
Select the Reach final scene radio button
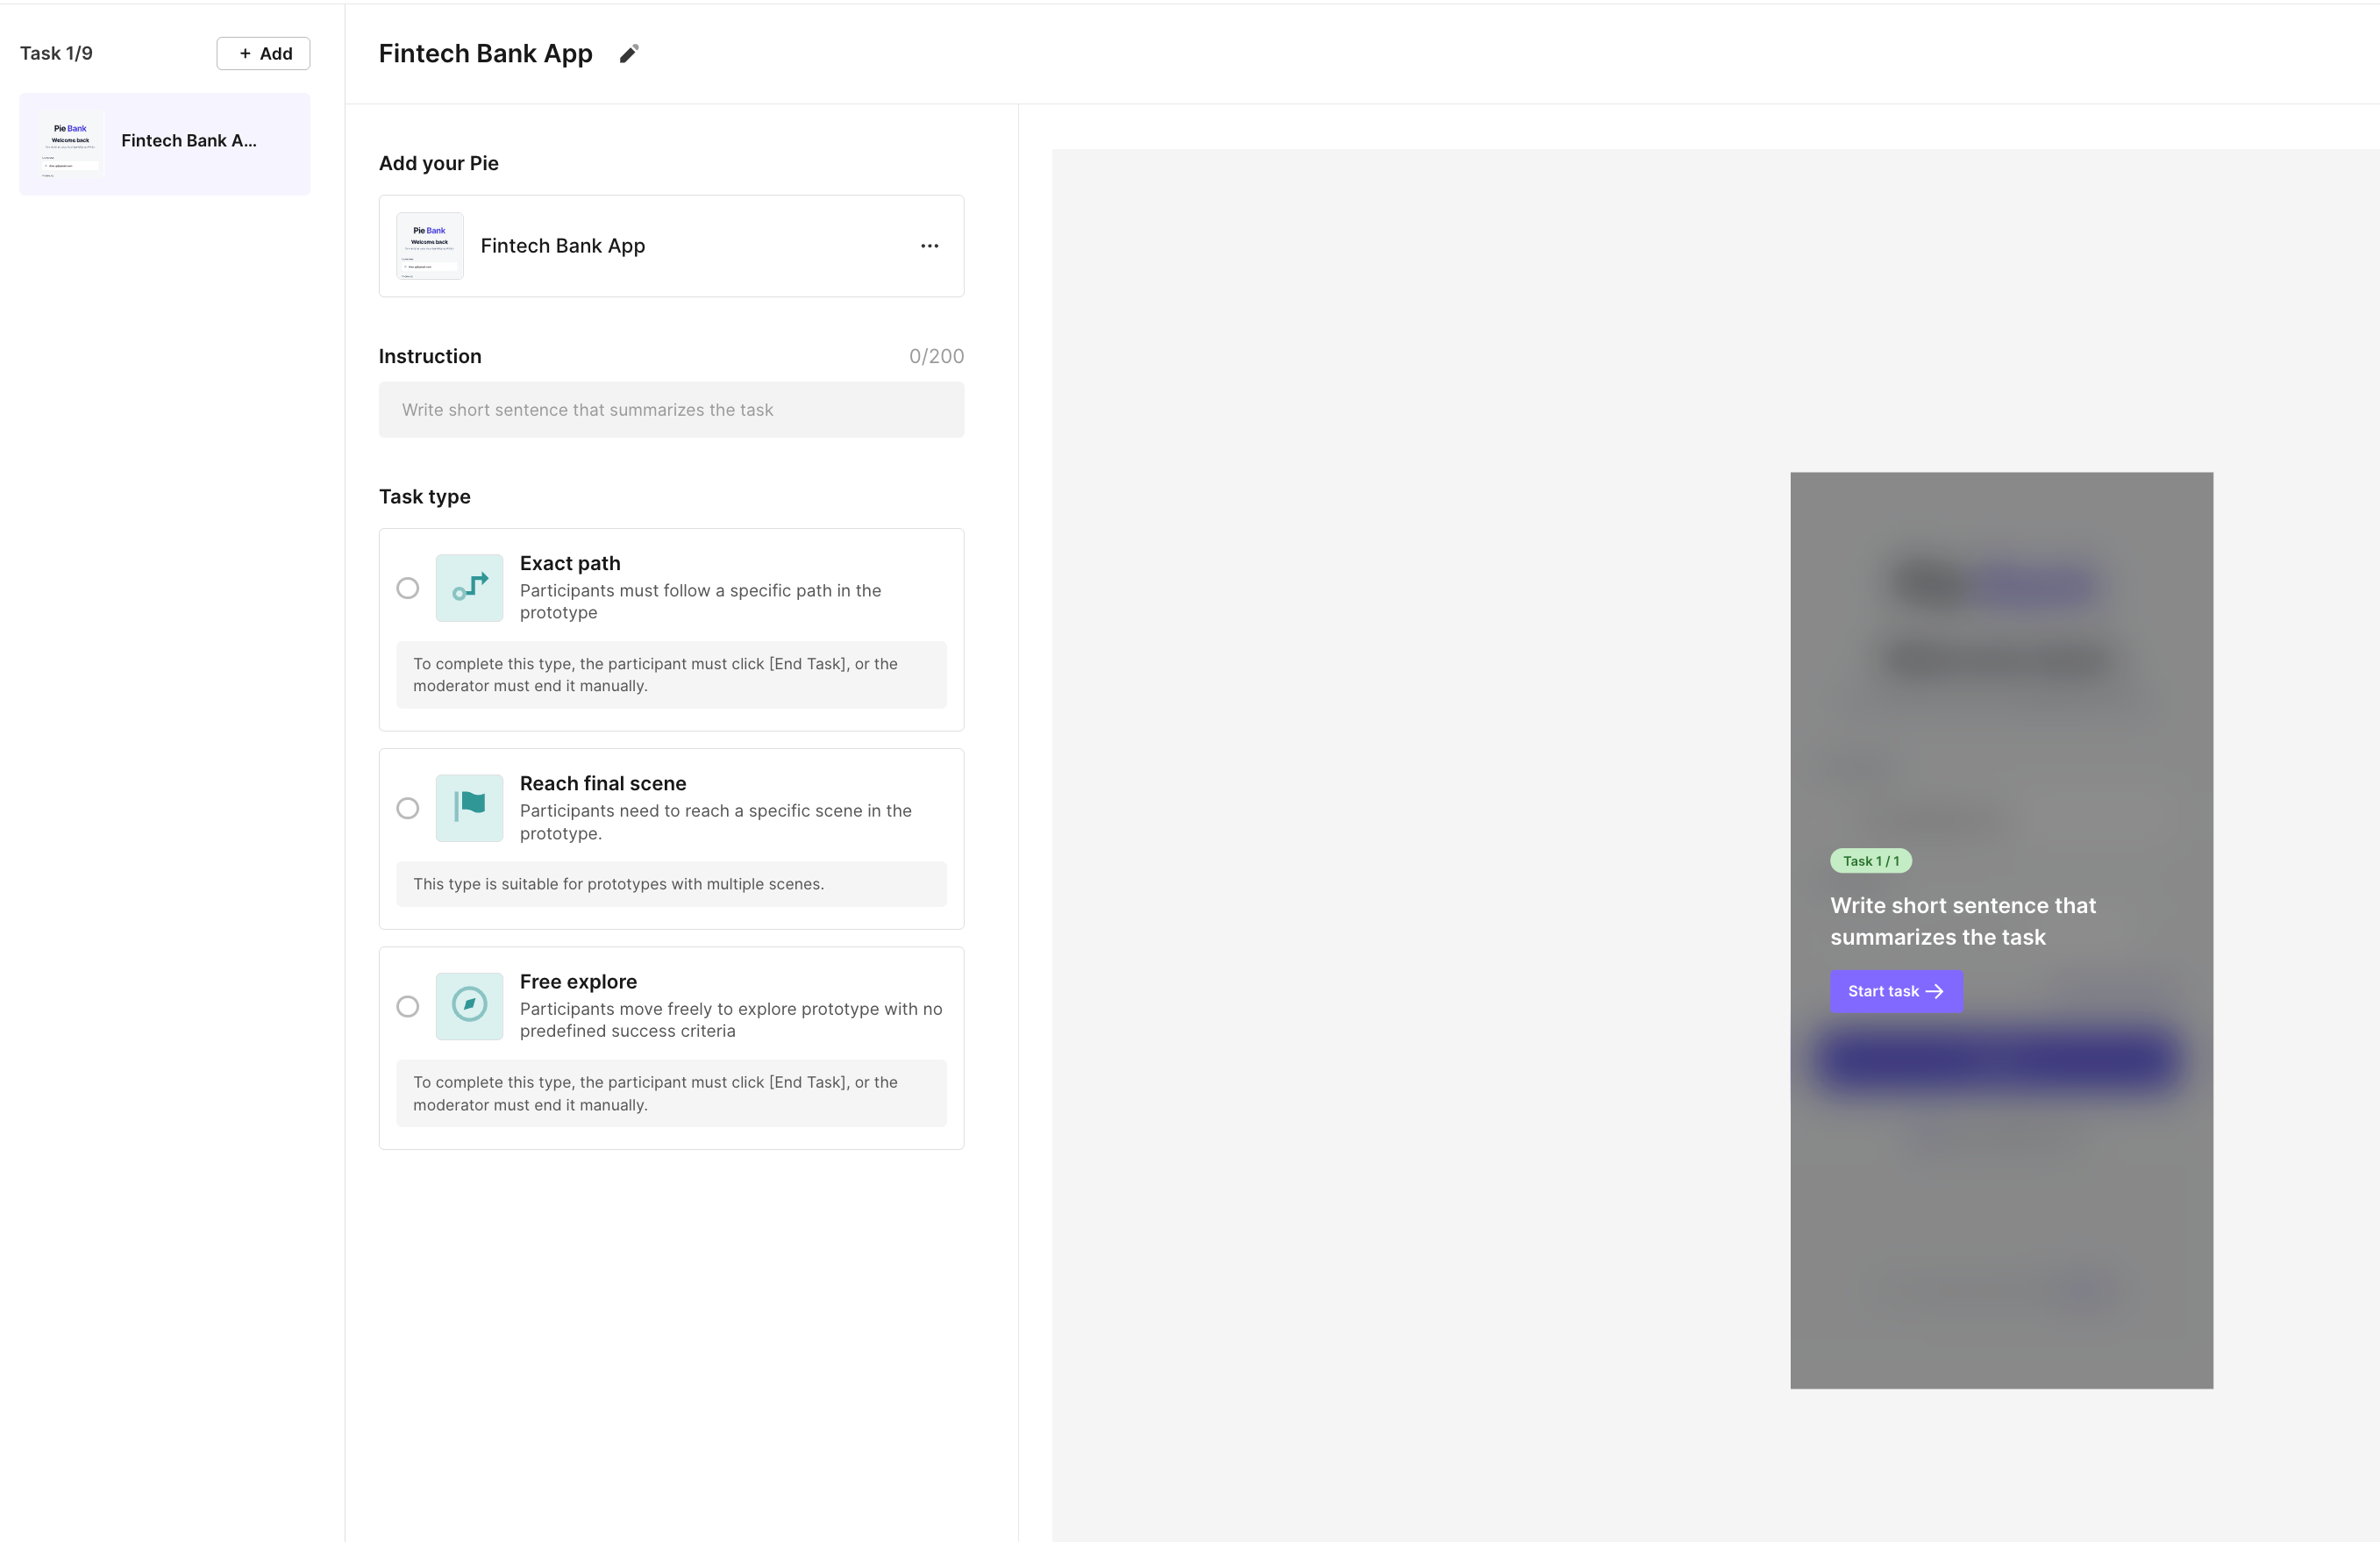pos(408,808)
